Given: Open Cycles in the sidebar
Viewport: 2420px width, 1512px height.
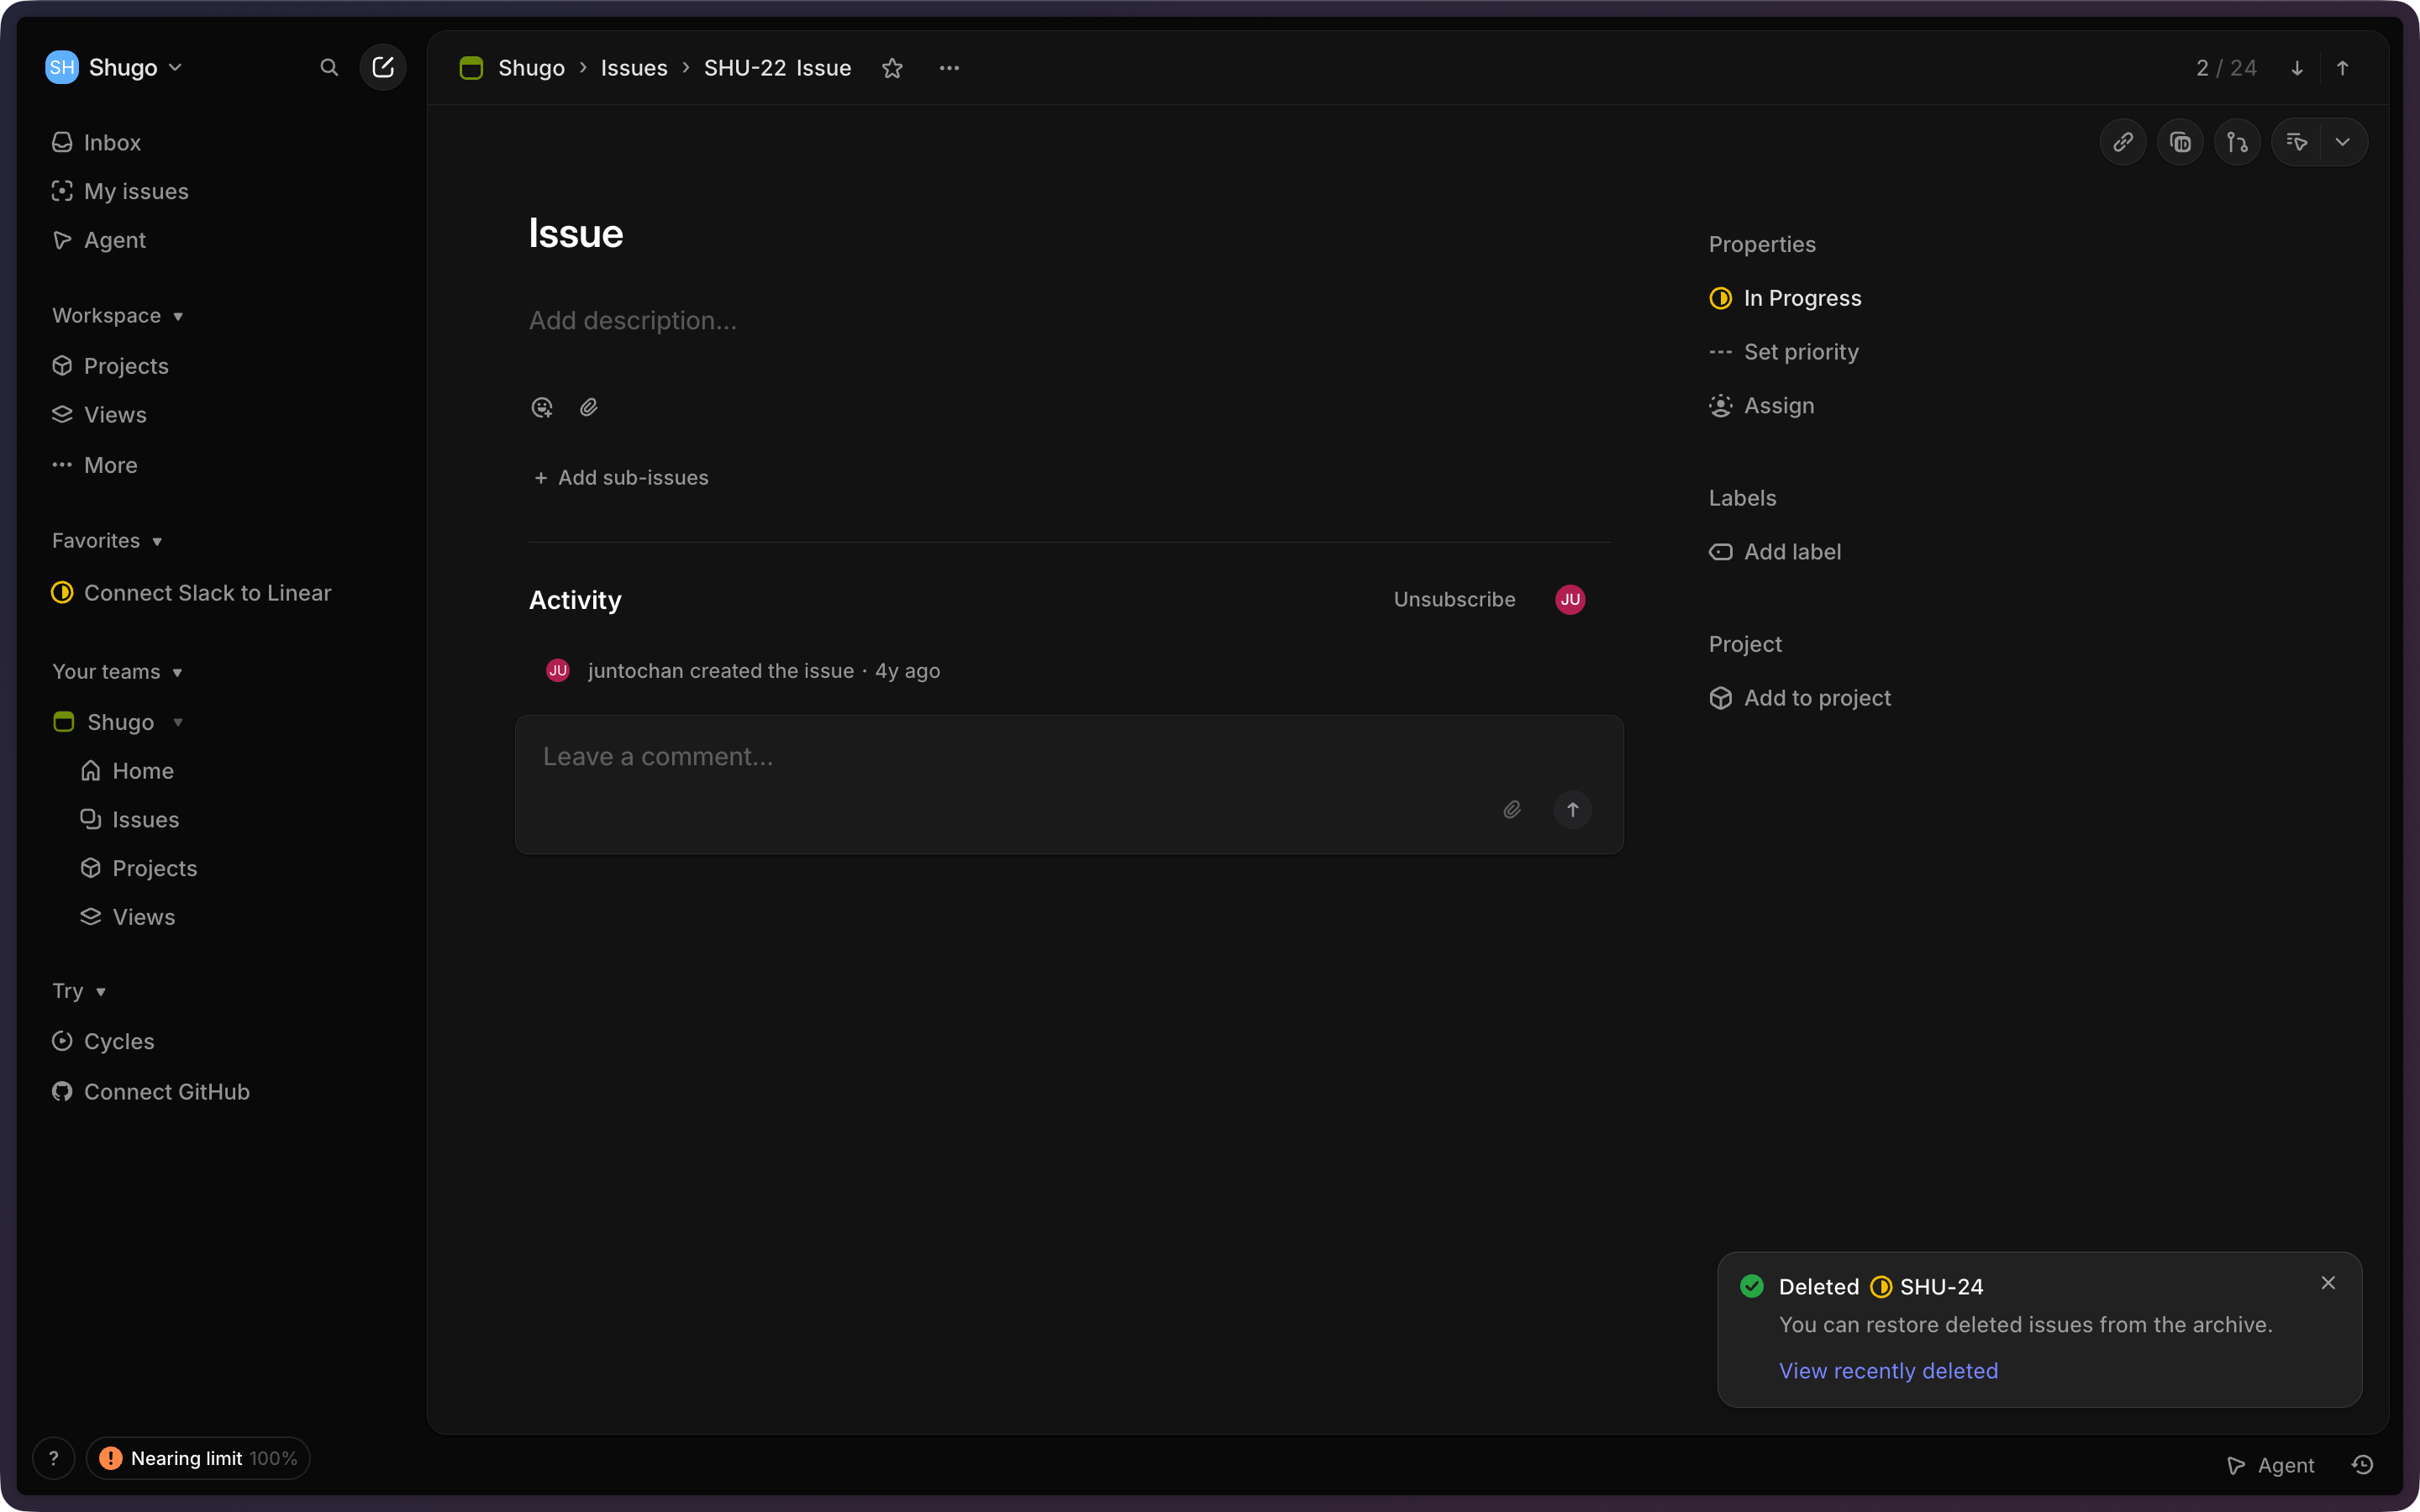Looking at the screenshot, I should [103, 1041].
